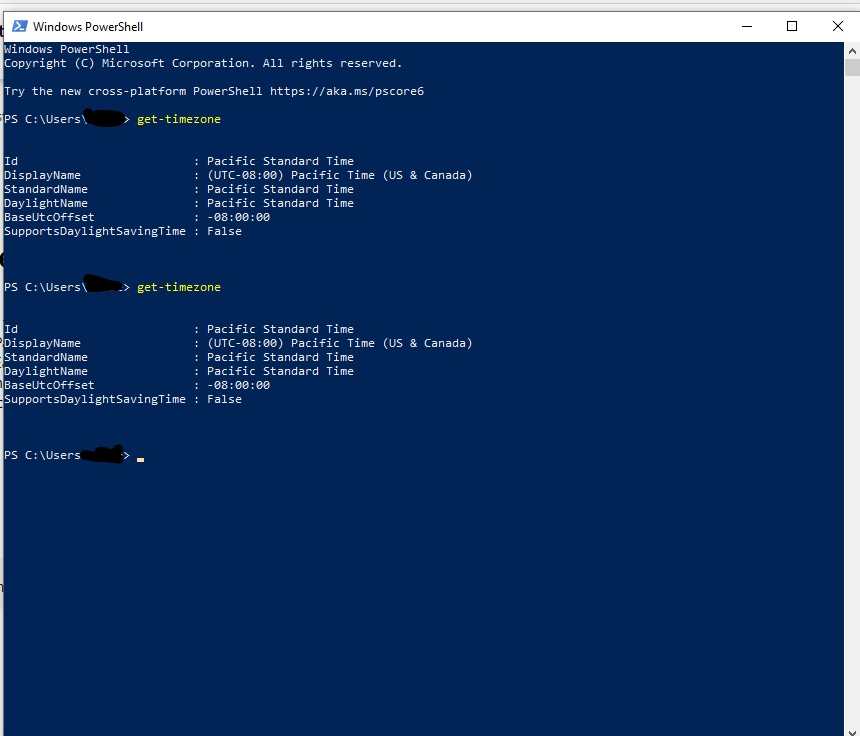Close the Windows PowerShell window
Screen dimensions: 860x736
tap(838, 26)
